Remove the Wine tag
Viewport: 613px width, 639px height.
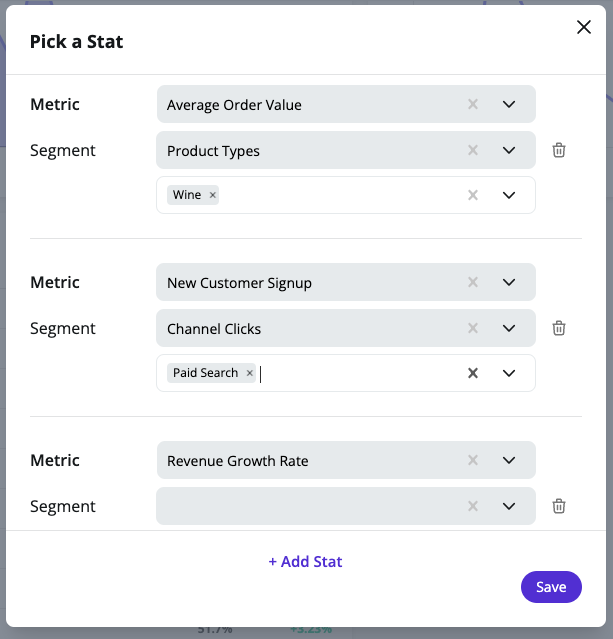(x=213, y=195)
